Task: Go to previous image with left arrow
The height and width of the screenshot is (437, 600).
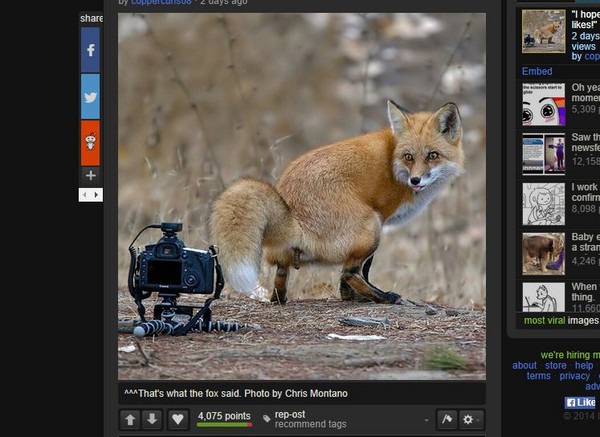Action: (85, 195)
